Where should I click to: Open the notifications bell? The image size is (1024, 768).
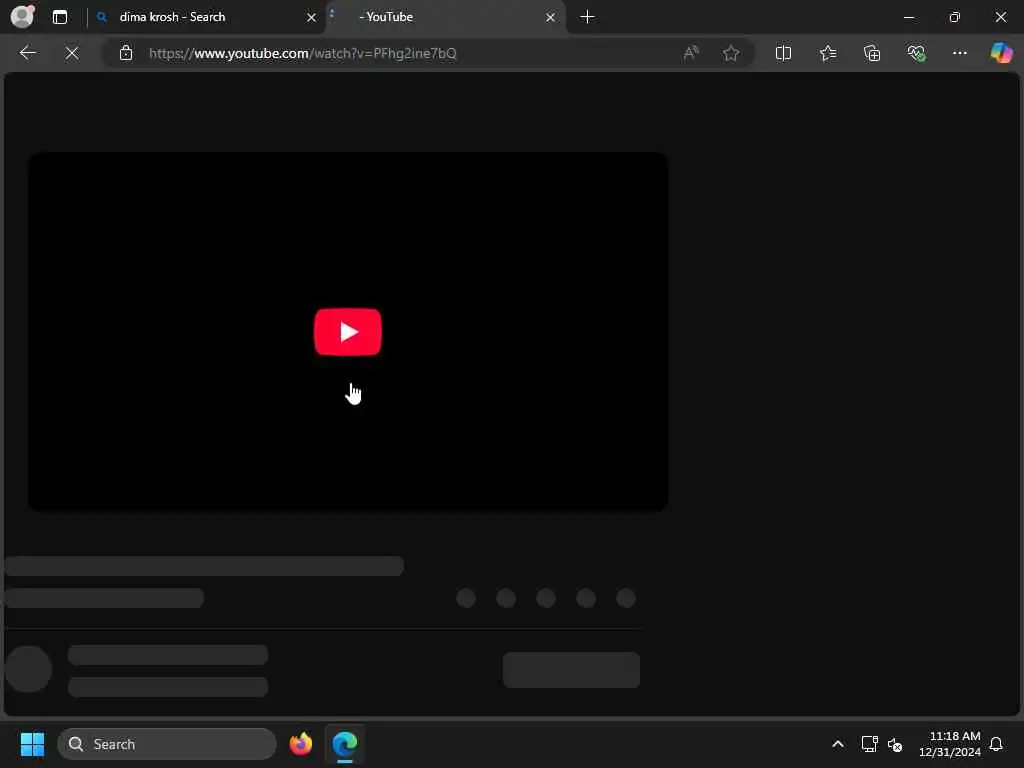996,744
